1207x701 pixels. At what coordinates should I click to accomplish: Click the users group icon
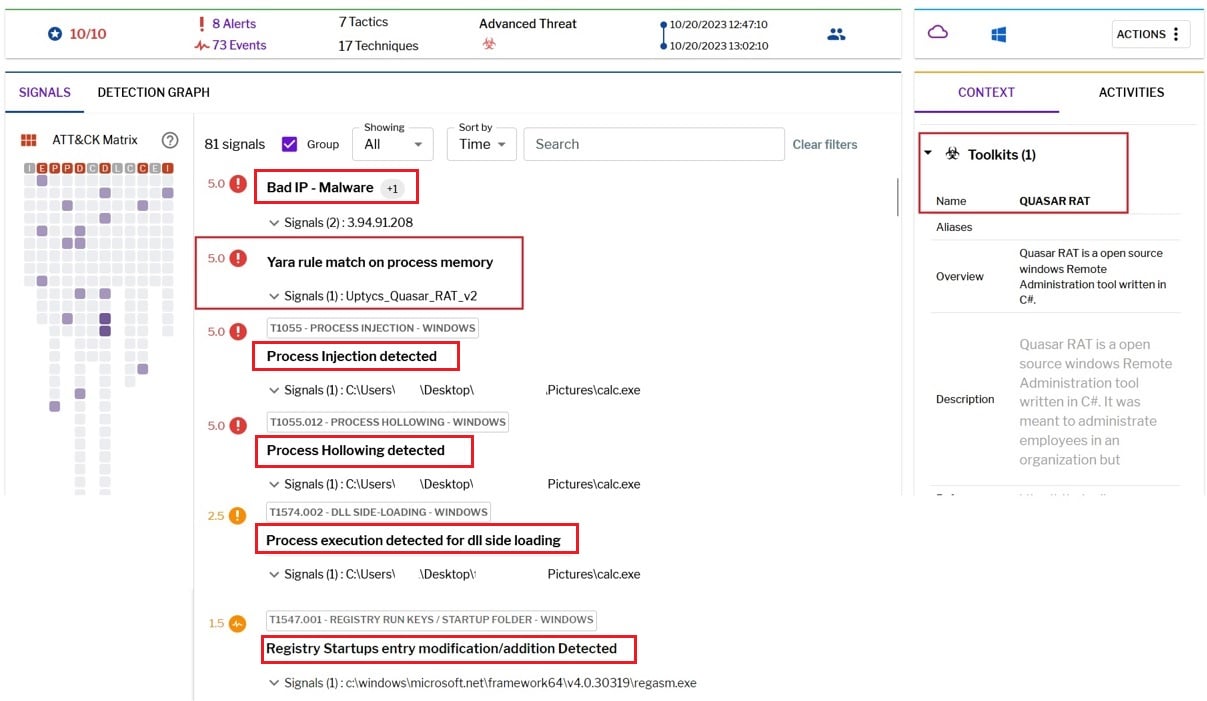(x=836, y=34)
